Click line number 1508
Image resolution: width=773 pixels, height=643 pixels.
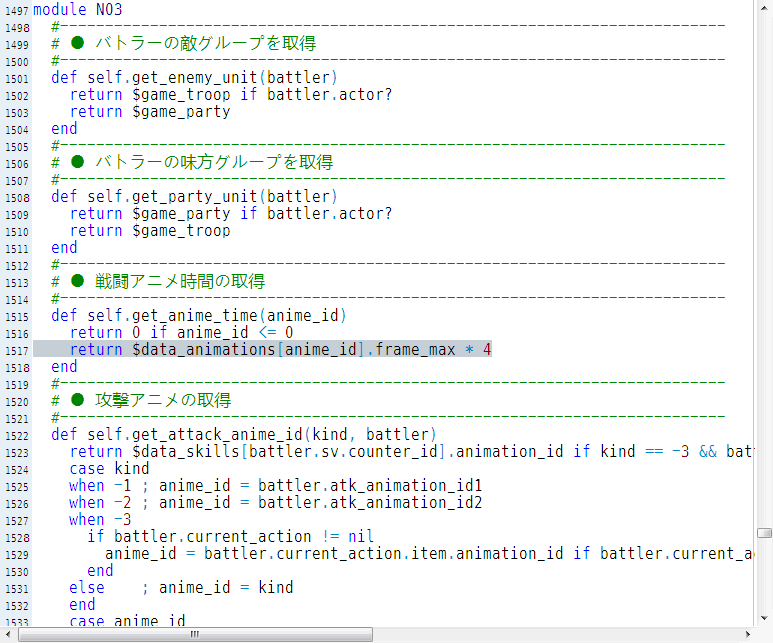[x=16, y=198]
